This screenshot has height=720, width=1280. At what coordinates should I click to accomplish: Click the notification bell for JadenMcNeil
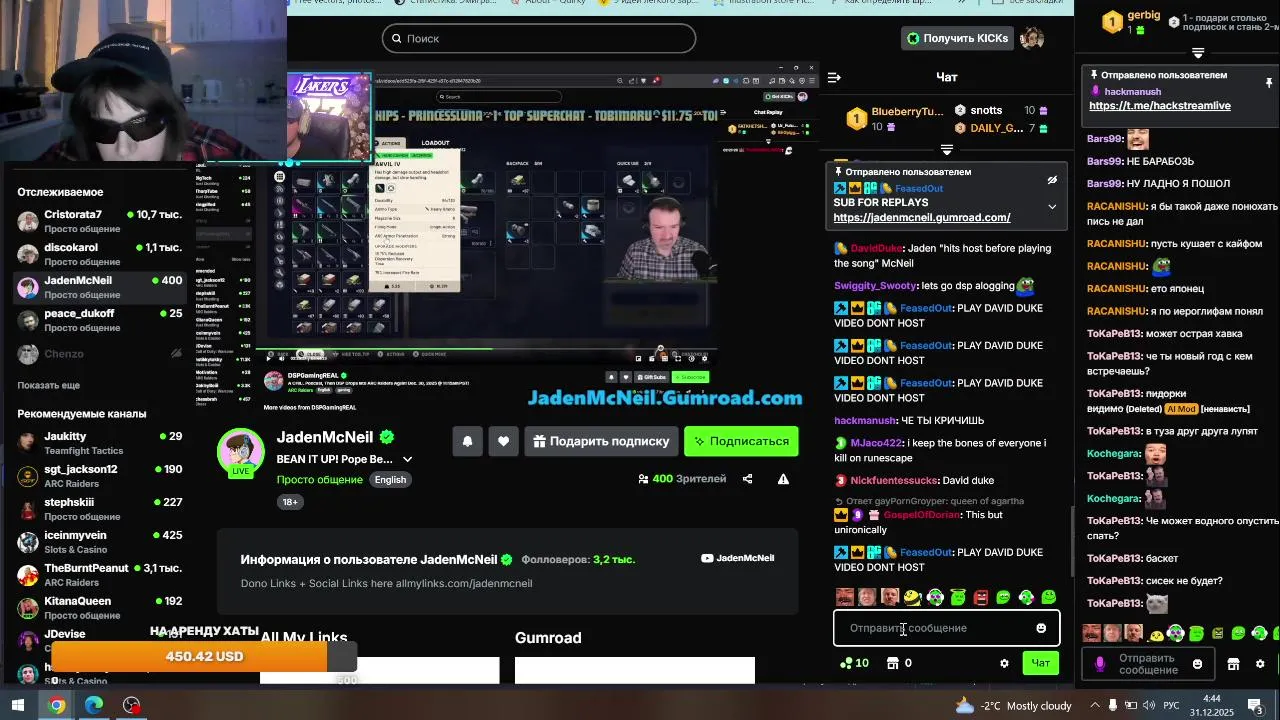tap(467, 441)
